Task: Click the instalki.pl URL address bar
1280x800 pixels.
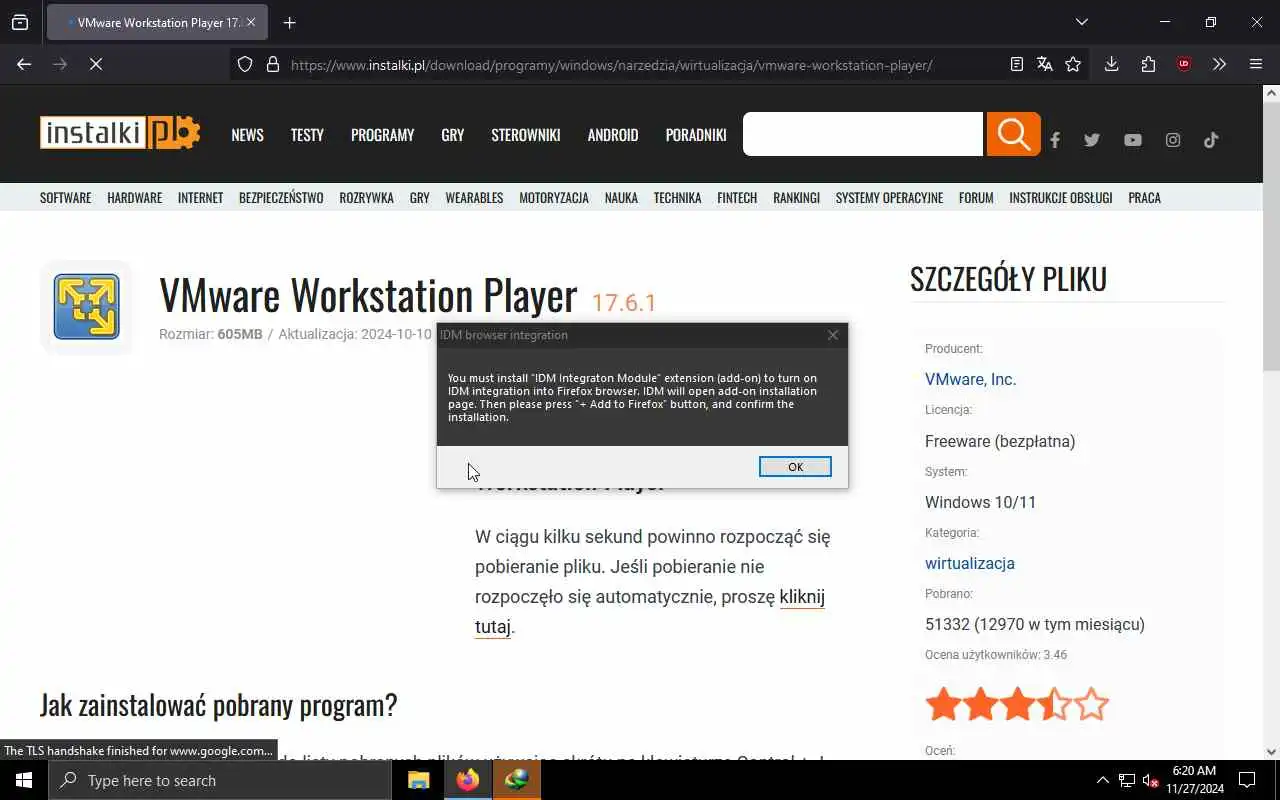Action: point(611,65)
